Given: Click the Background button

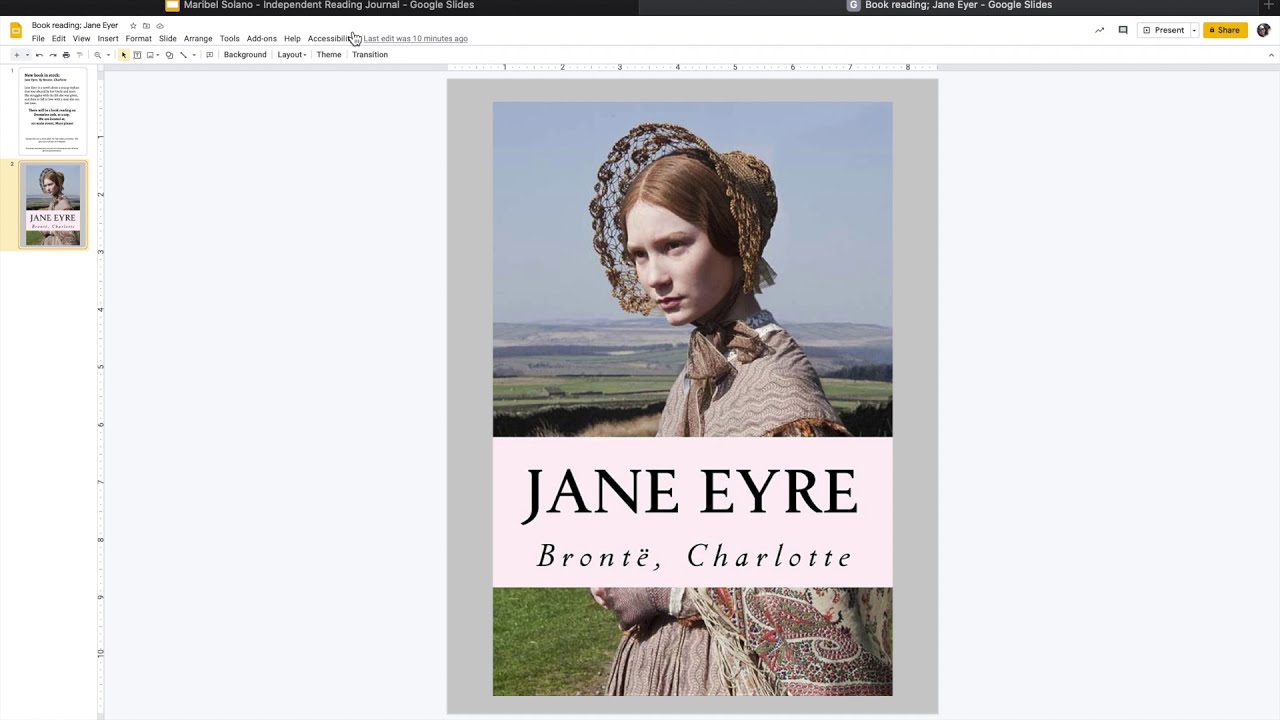Looking at the screenshot, I should [x=245, y=55].
